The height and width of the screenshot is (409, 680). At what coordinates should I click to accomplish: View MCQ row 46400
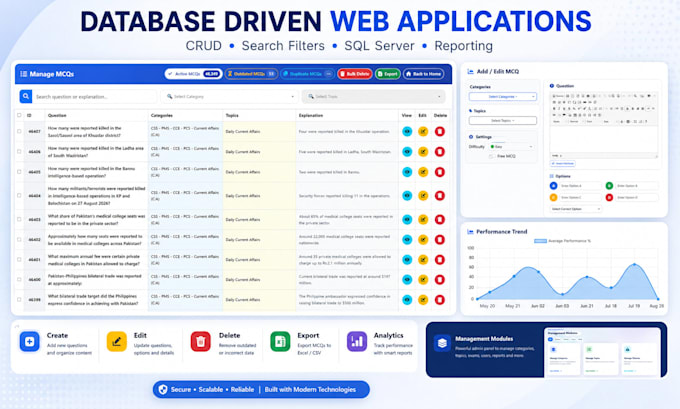tap(407, 279)
